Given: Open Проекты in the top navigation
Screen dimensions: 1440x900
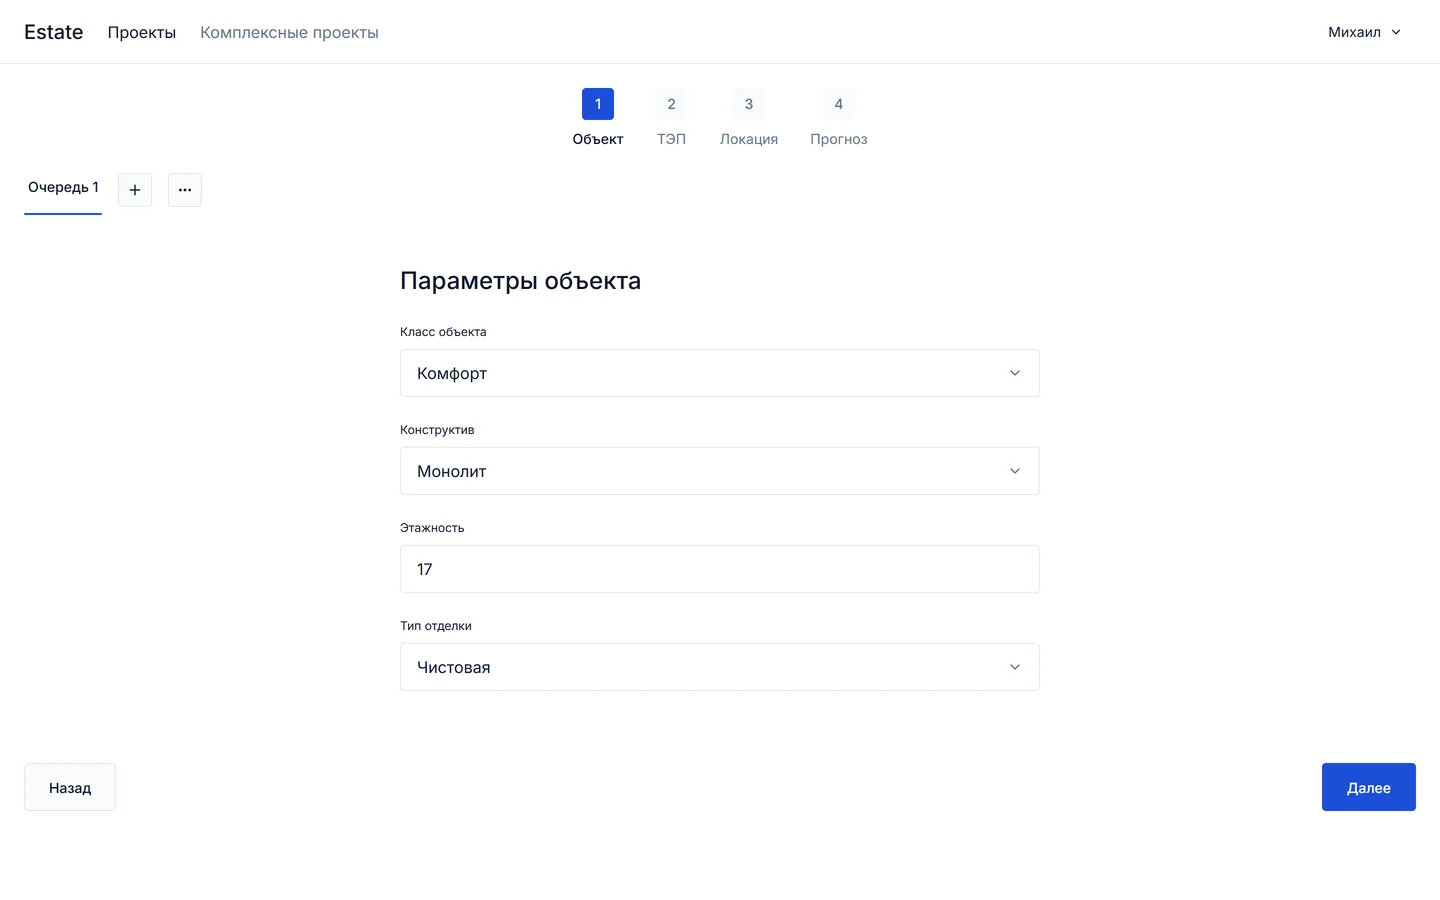Looking at the screenshot, I should click(142, 32).
